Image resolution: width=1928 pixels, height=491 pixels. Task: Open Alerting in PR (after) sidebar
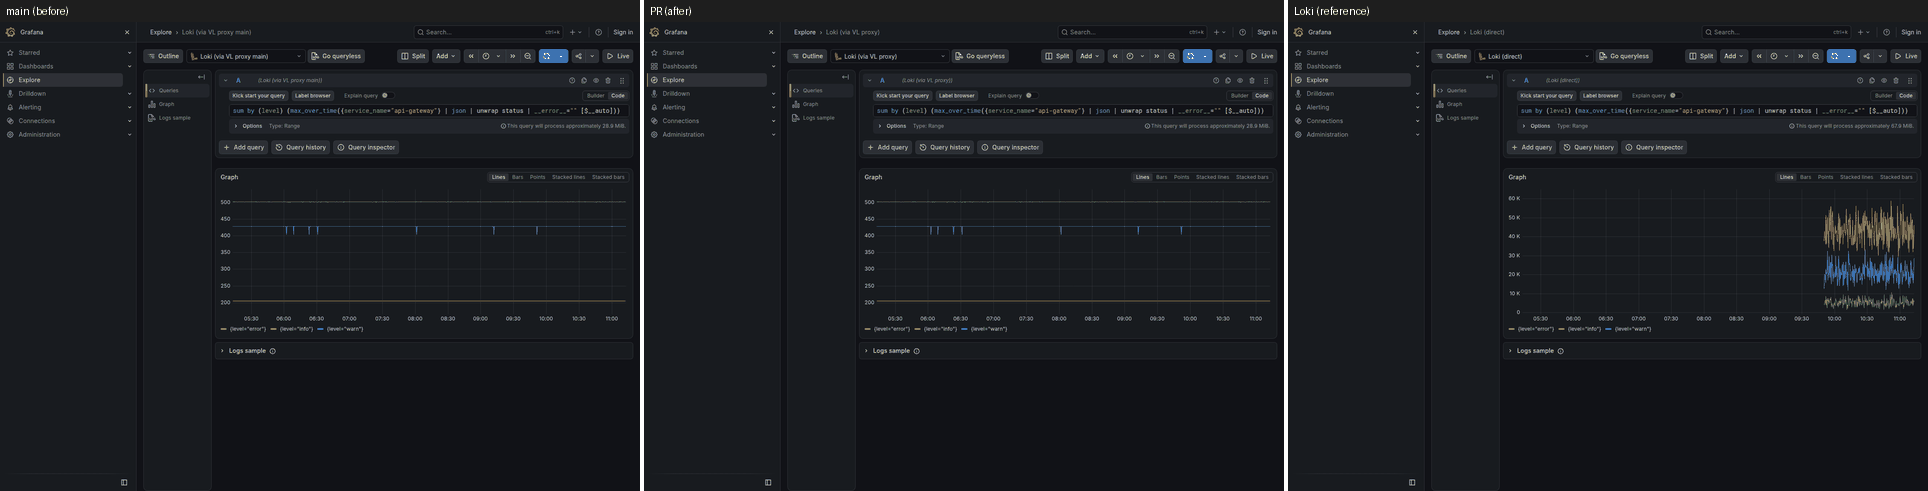(x=674, y=107)
